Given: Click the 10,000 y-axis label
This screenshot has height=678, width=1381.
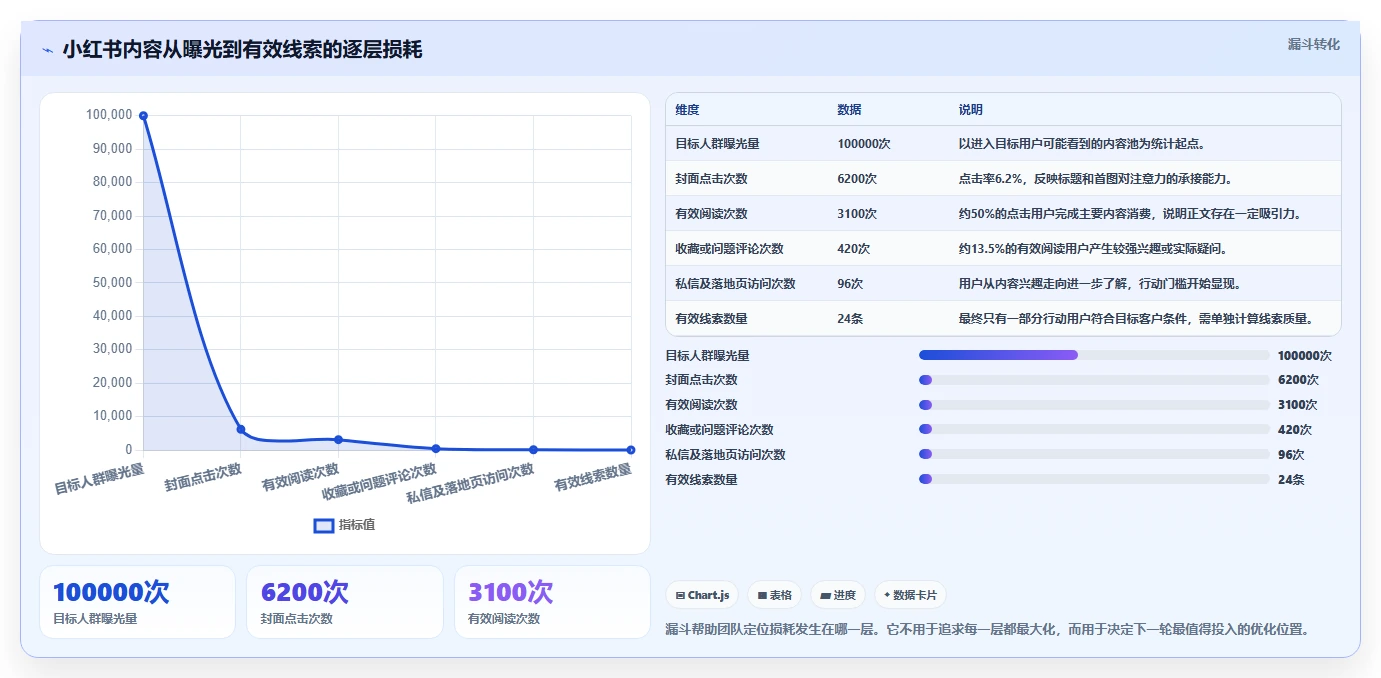Looking at the screenshot, I should [112, 416].
